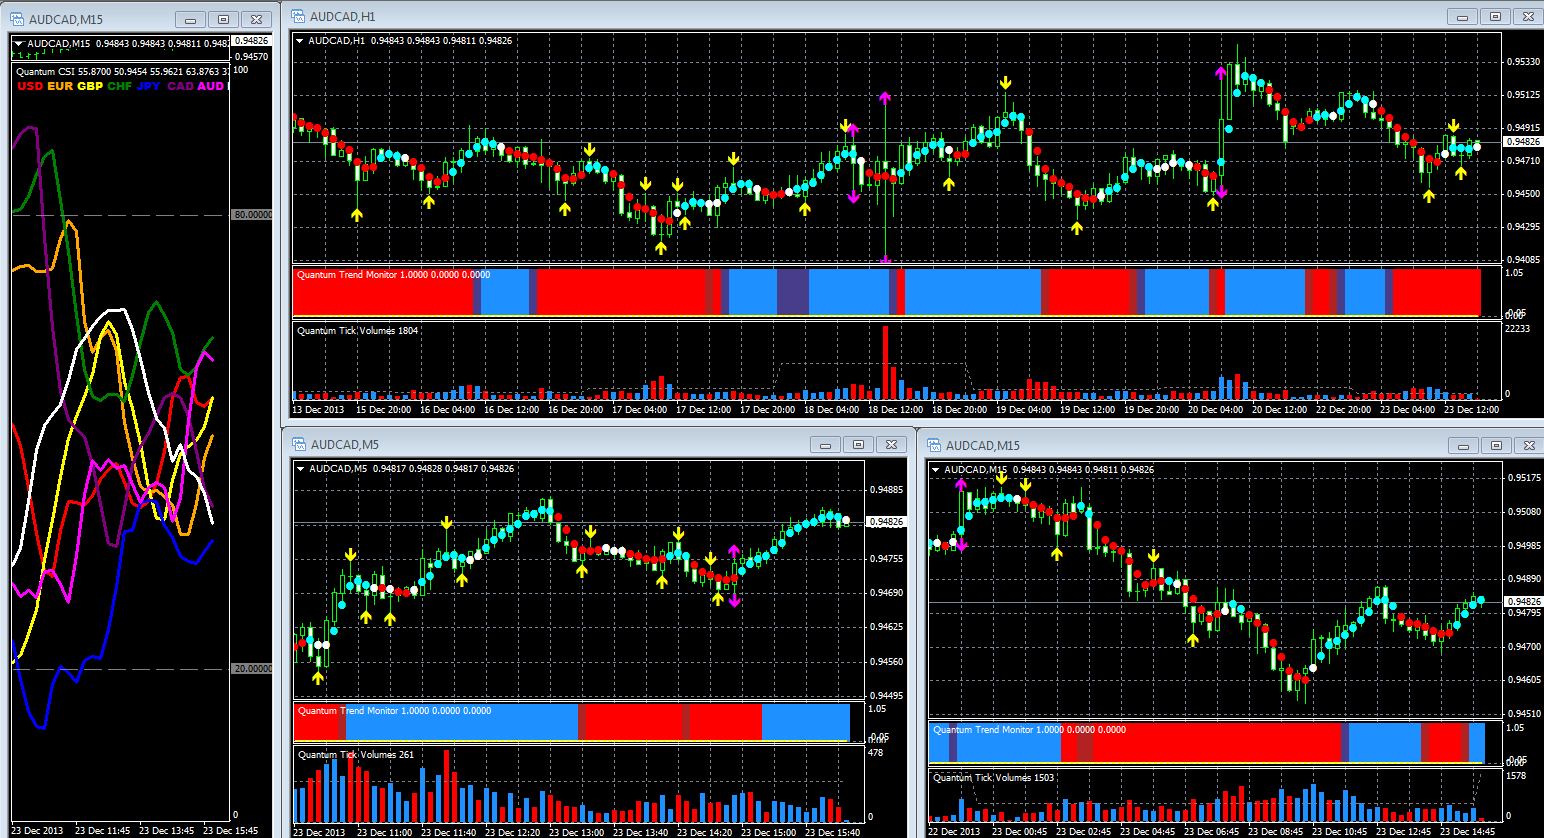Maximize the AUDCAD,M5 chart window
This screenshot has width=1544, height=838.
pyautogui.click(x=858, y=445)
